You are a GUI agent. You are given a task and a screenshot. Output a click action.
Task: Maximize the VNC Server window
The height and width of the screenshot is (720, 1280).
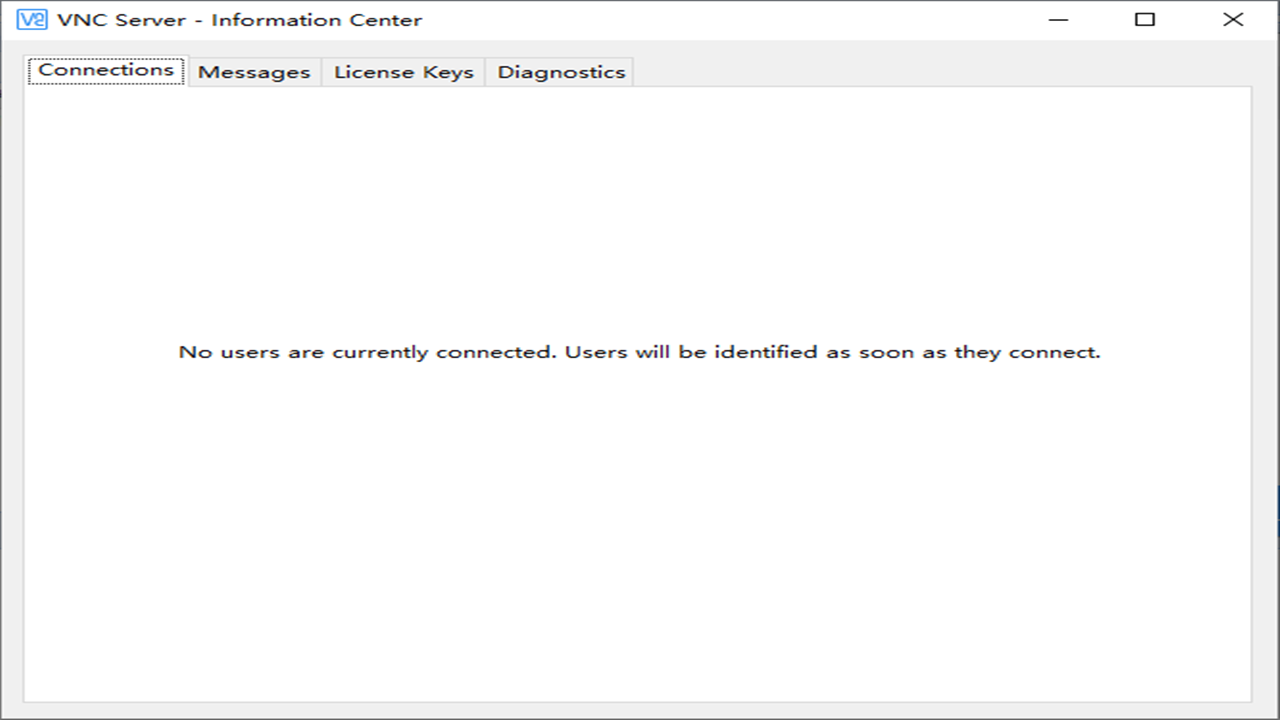click(1145, 20)
